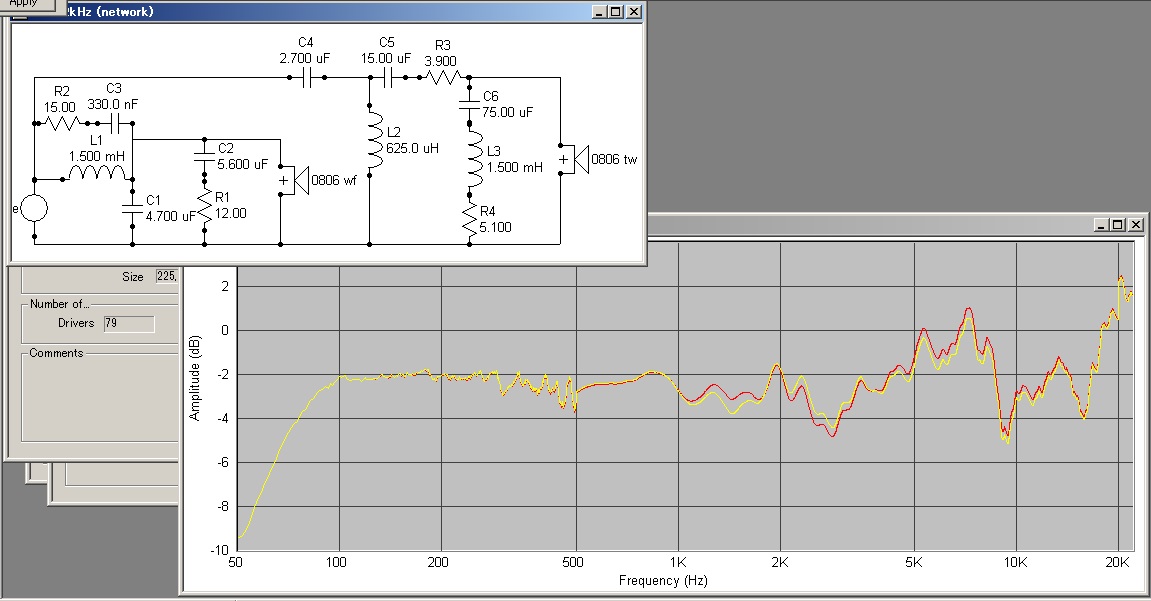Click the 5.600 uF value of C2

coord(242,164)
